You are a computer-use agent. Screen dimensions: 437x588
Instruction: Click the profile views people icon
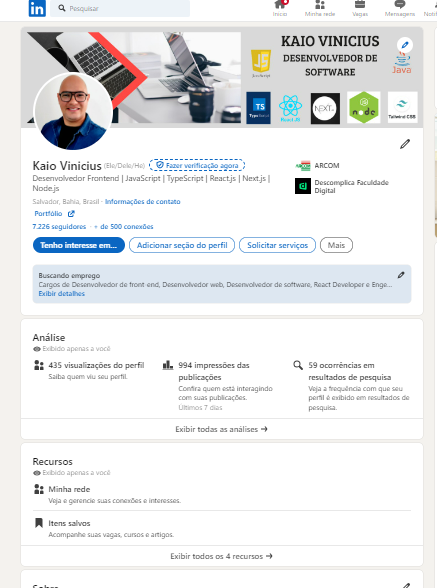(x=39, y=365)
